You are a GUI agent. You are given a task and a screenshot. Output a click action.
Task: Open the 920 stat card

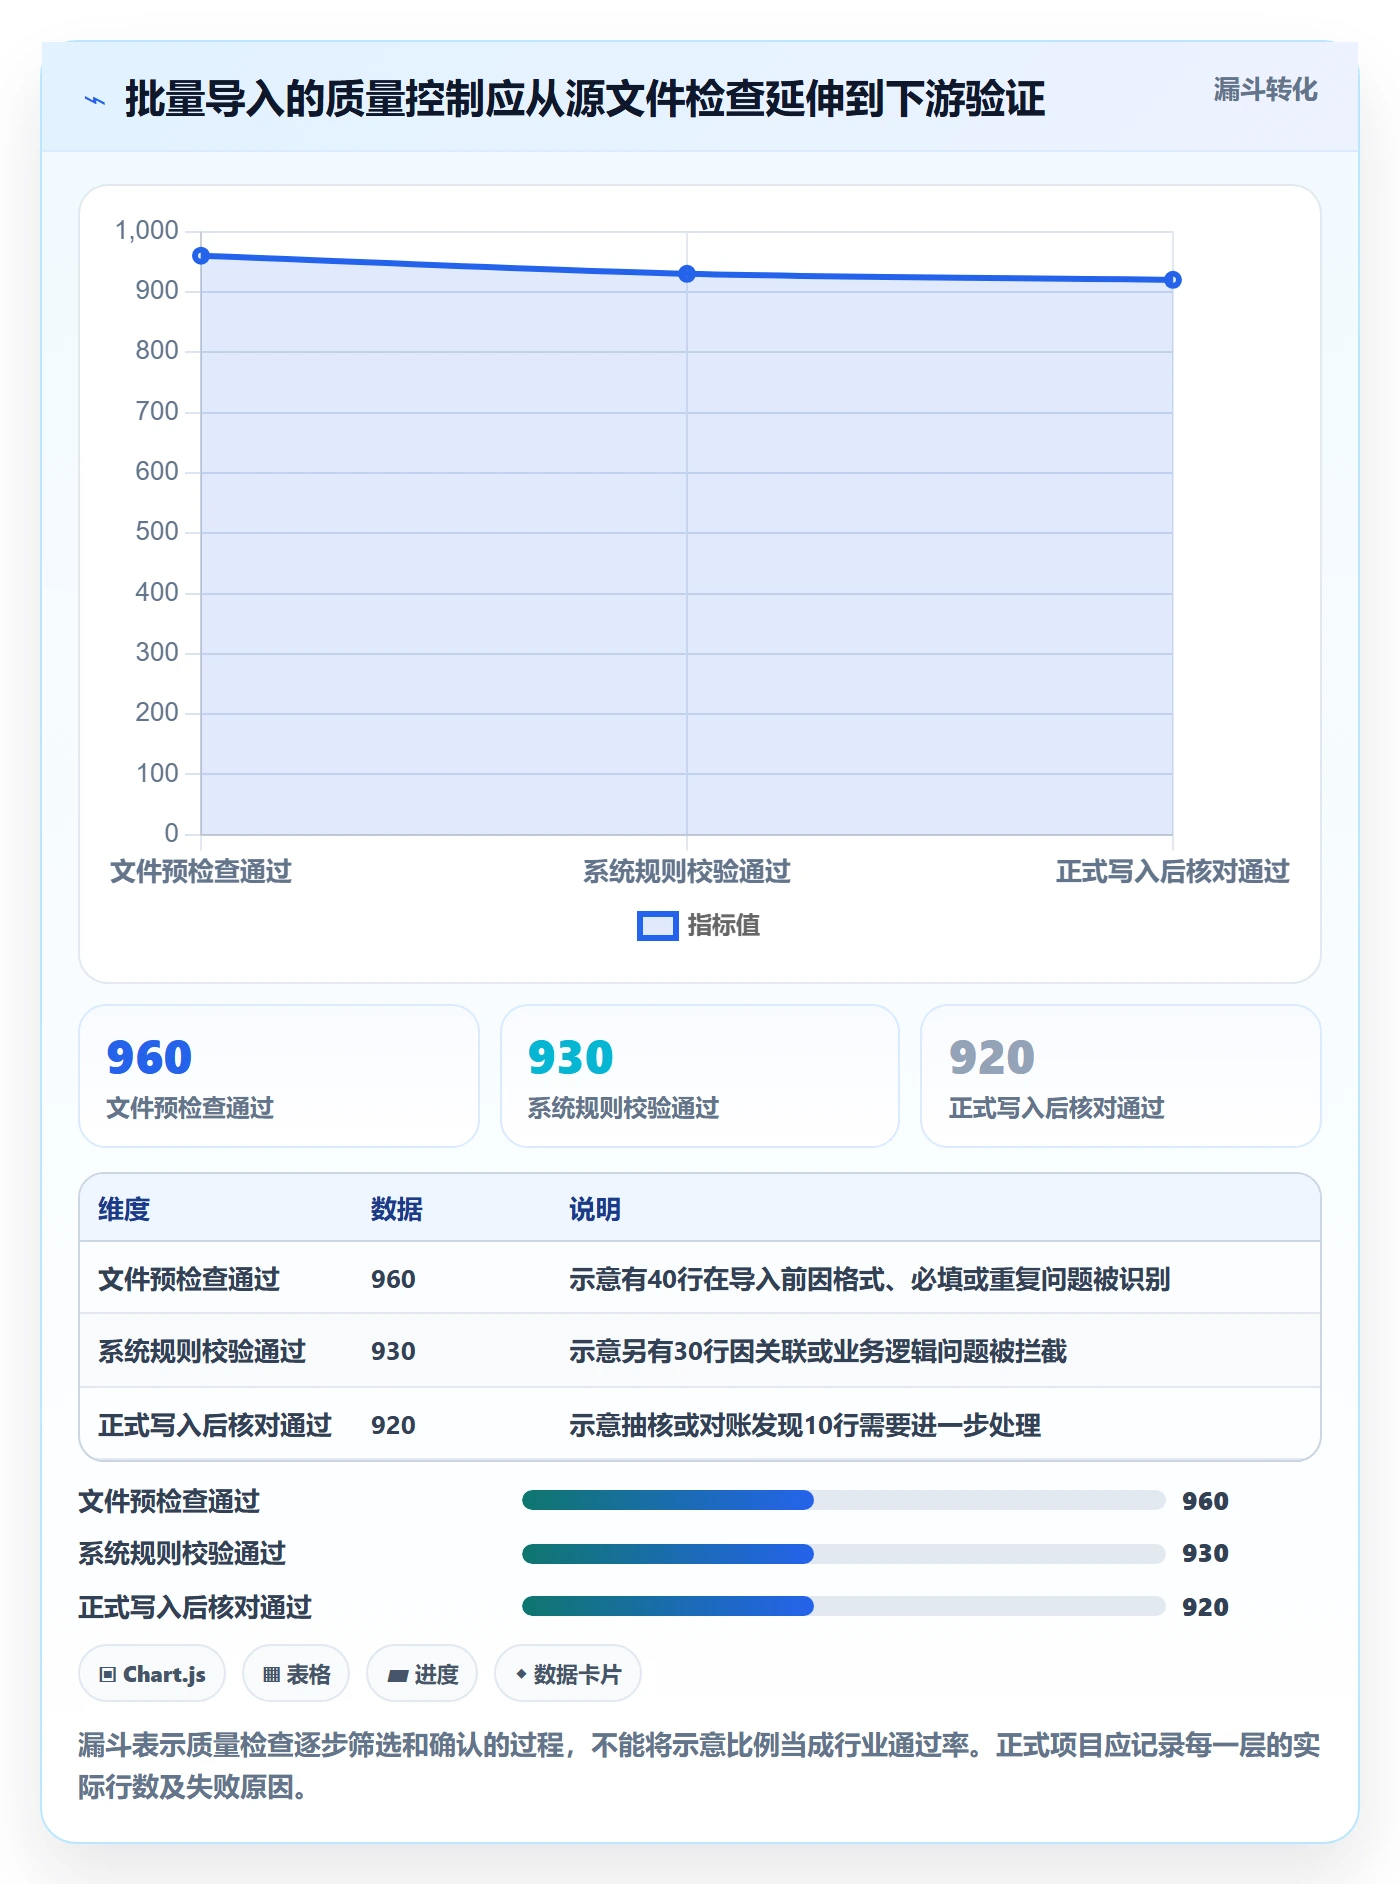(1121, 1076)
